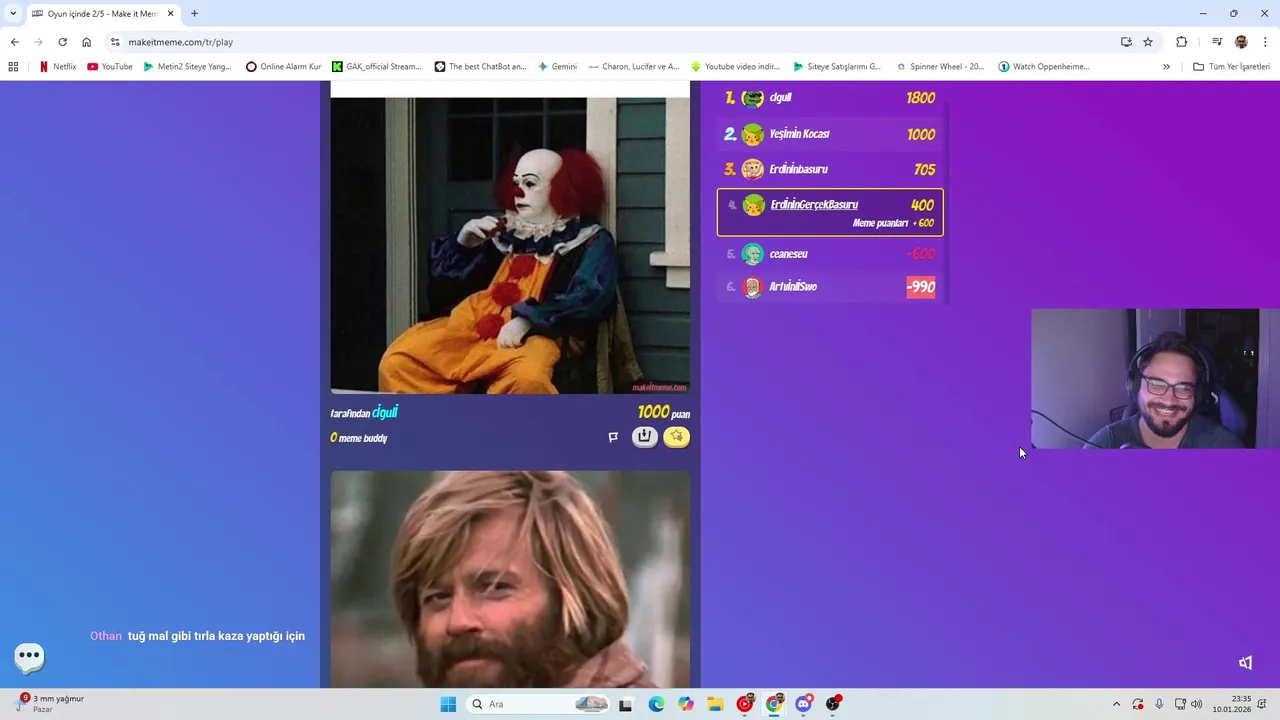The image size is (1280, 720).
Task: Open a new tab
Action: pyautogui.click(x=194, y=14)
